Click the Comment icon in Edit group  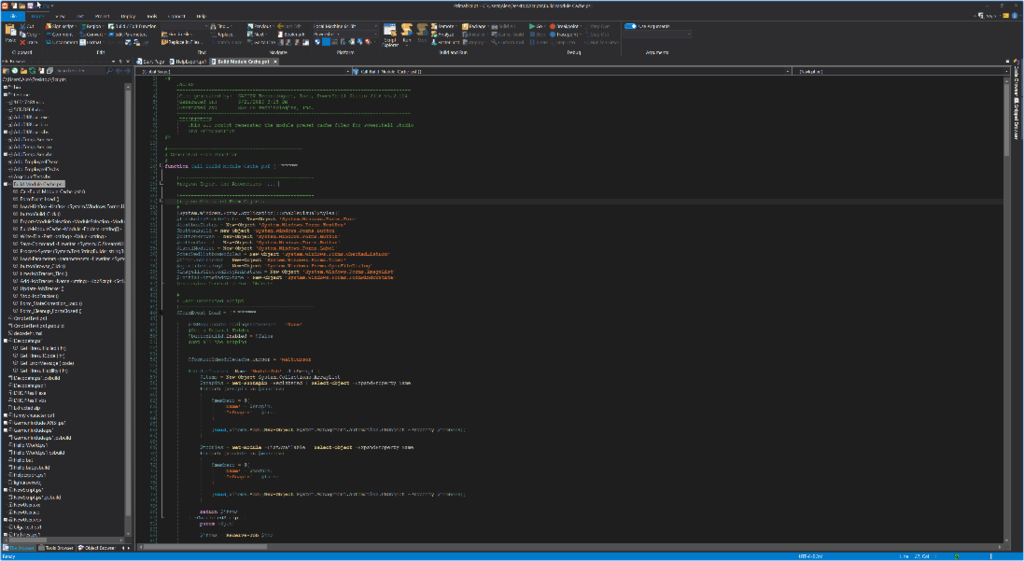48,34
